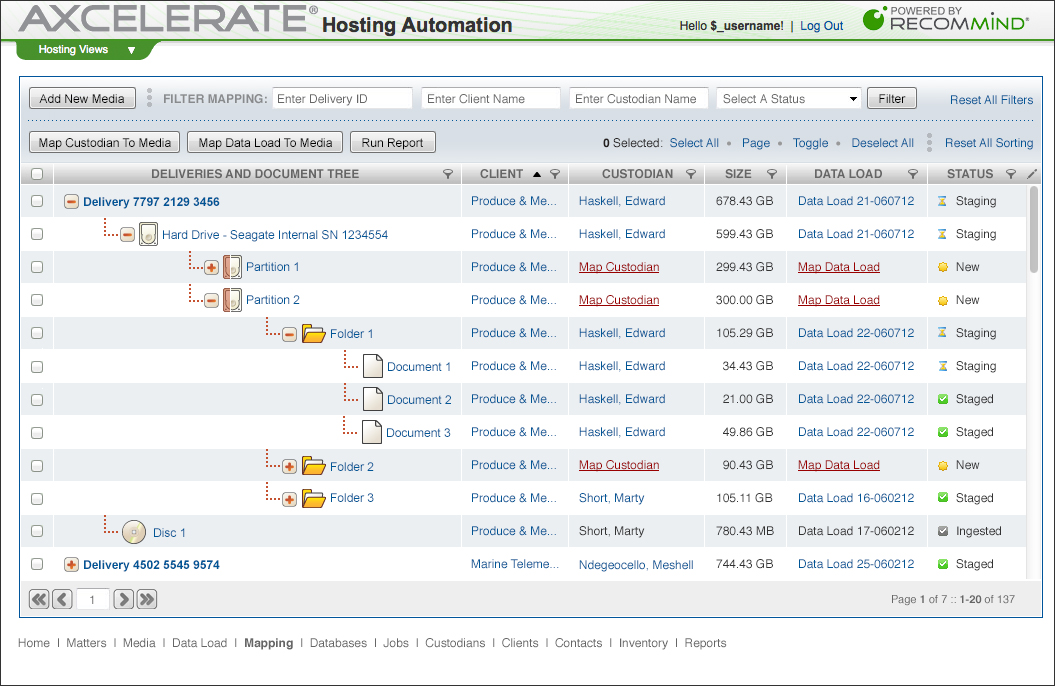Tick the checkbox for Folder 3 row
This screenshot has height=686, width=1055.
37,498
